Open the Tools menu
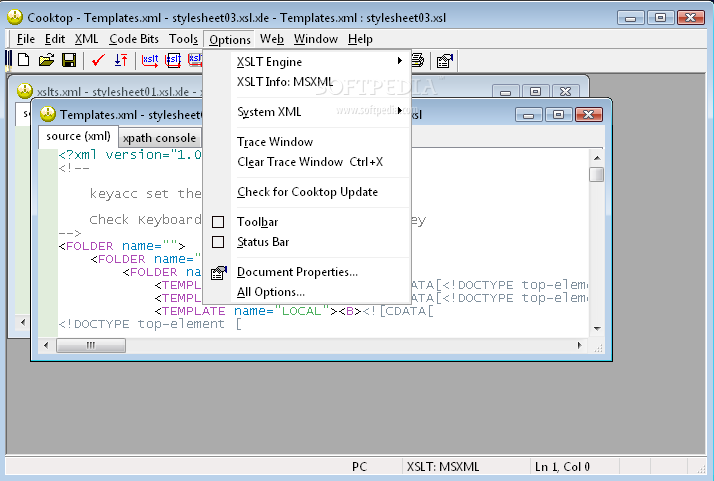The image size is (714, 481). (x=184, y=39)
